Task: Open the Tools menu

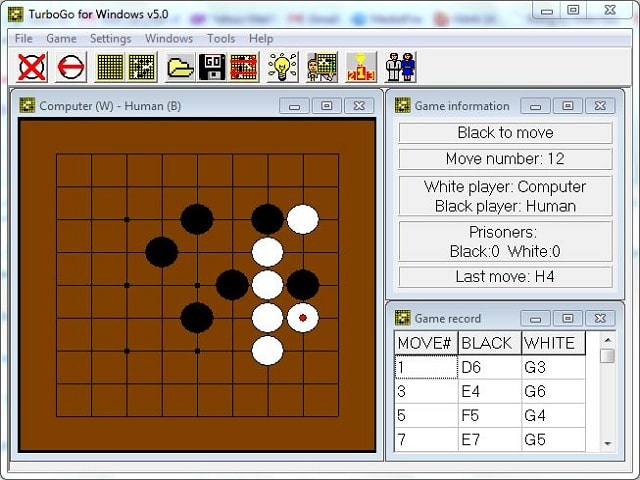Action: (x=221, y=38)
